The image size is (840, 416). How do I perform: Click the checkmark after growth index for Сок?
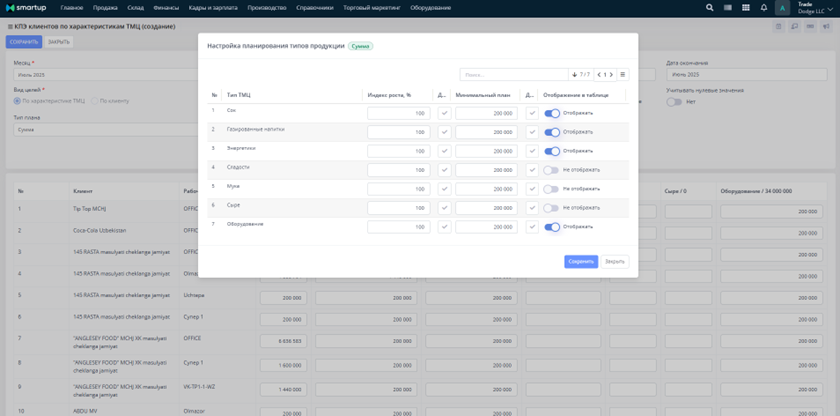tap(444, 113)
